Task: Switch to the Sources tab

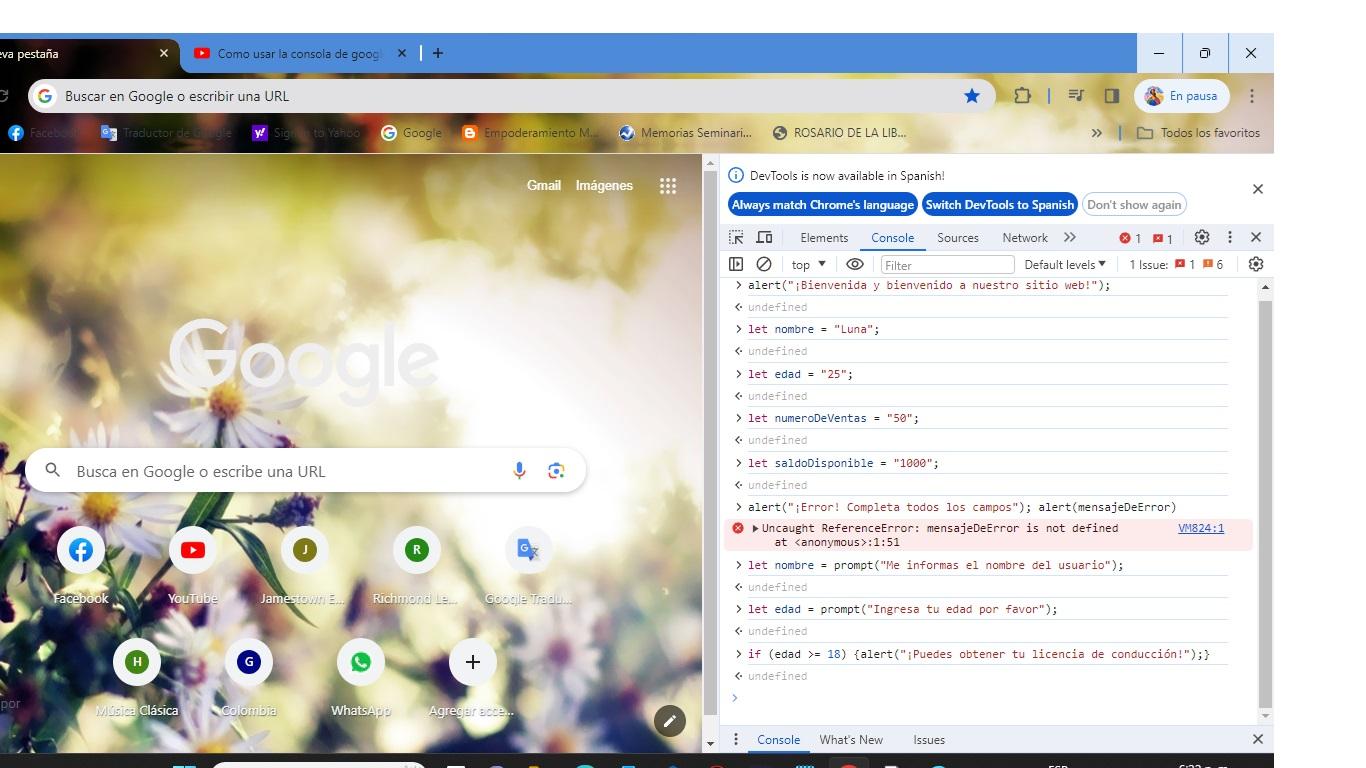Action: [x=958, y=237]
